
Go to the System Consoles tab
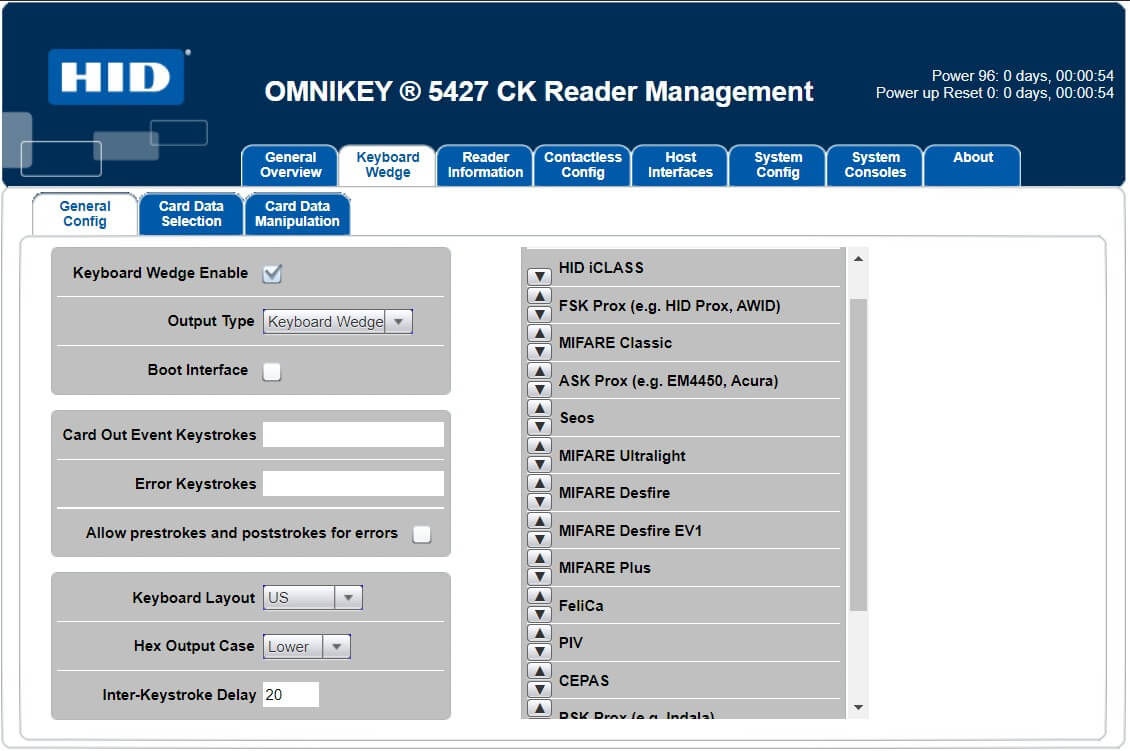tap(875, 165)
